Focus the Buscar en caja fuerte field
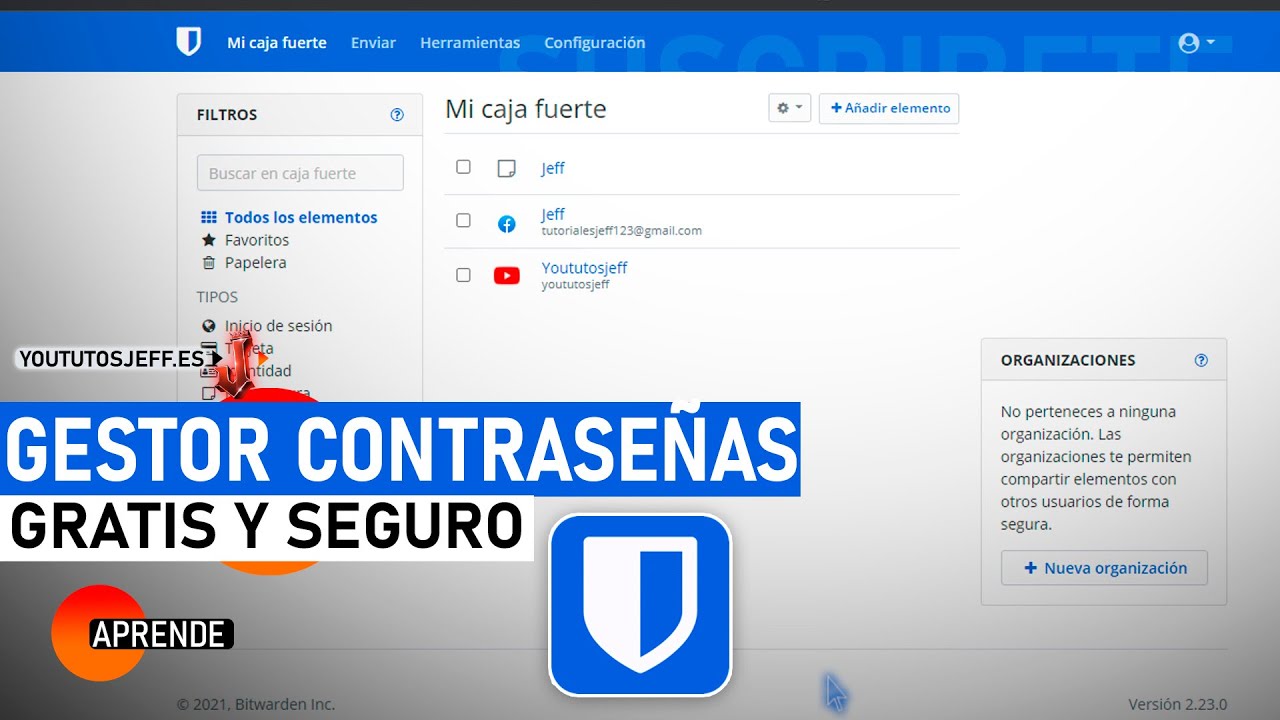The image size is (1280, 720). point(300,173)
